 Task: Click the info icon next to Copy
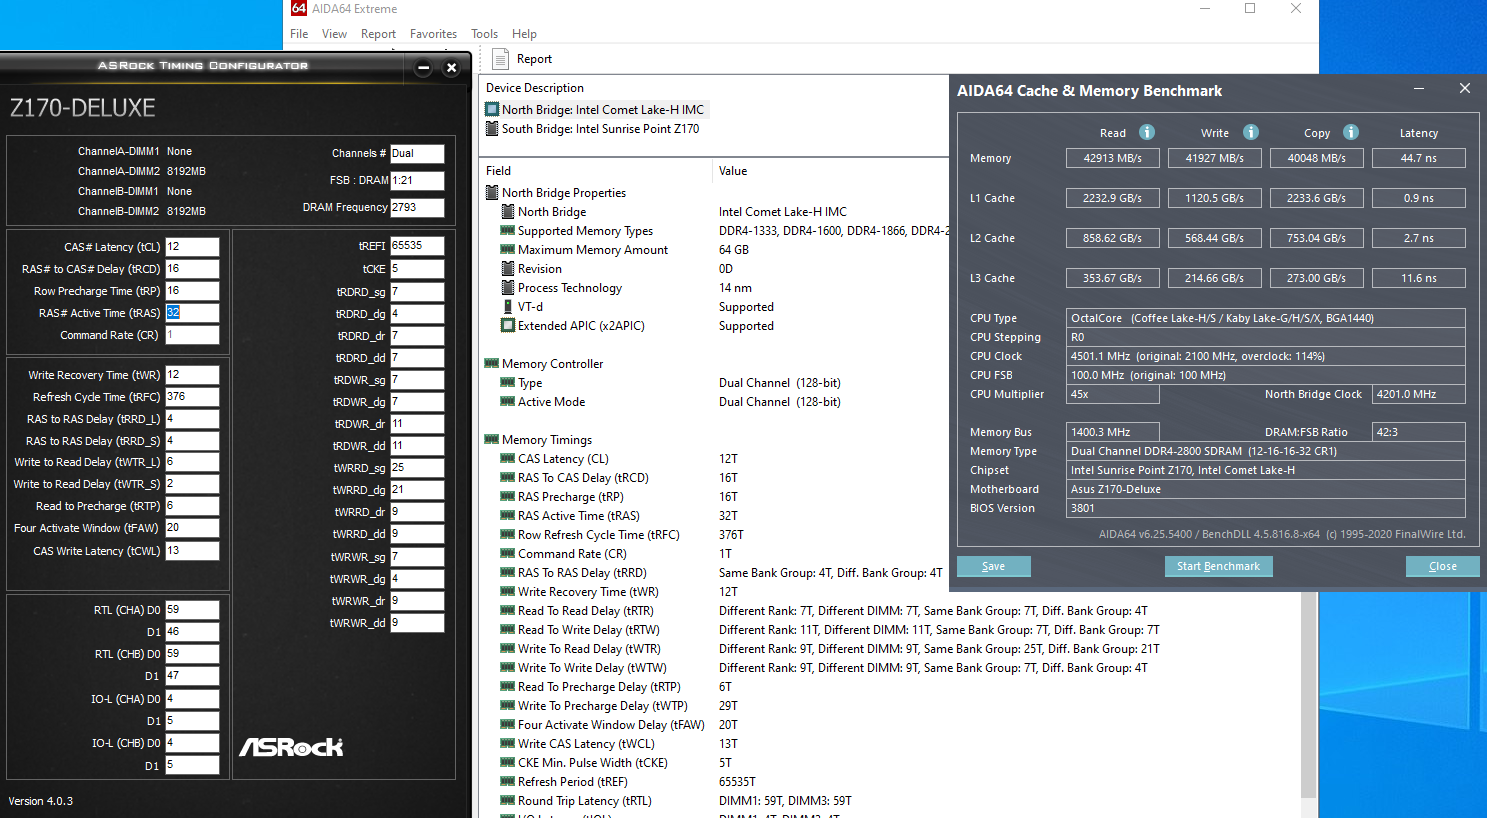click(1351, 132)
